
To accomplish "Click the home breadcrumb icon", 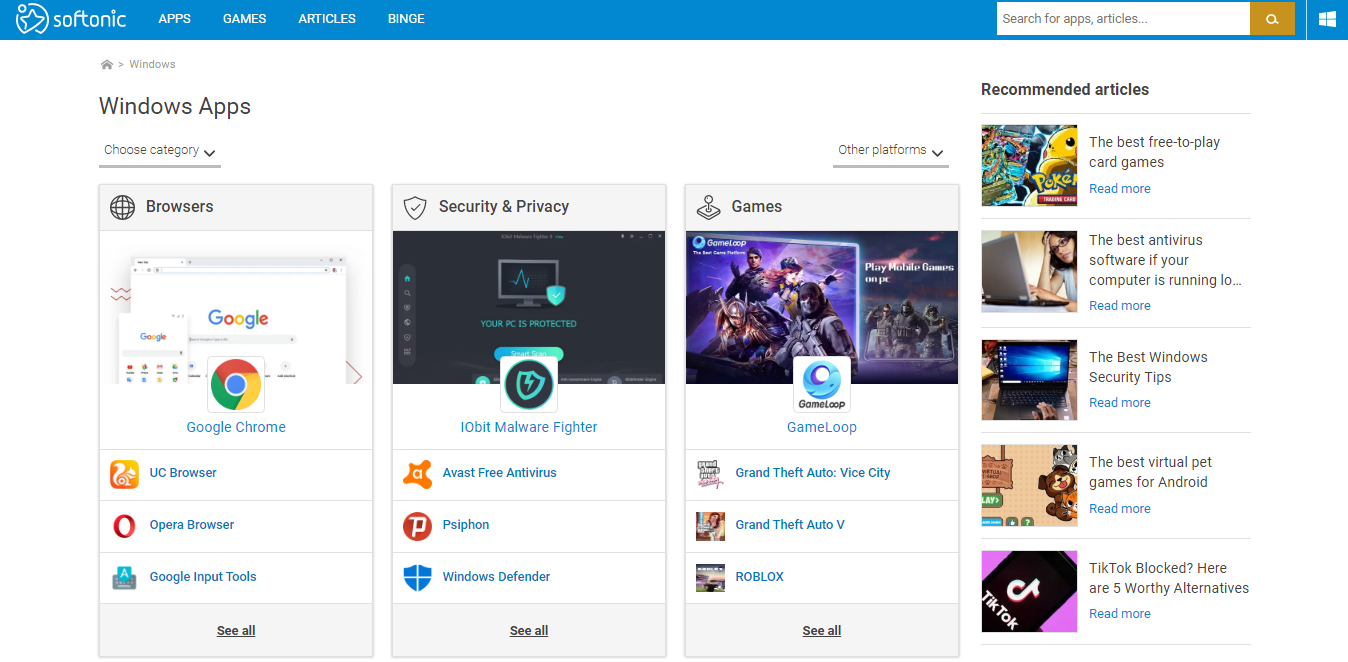I will (x=107, y=65).
